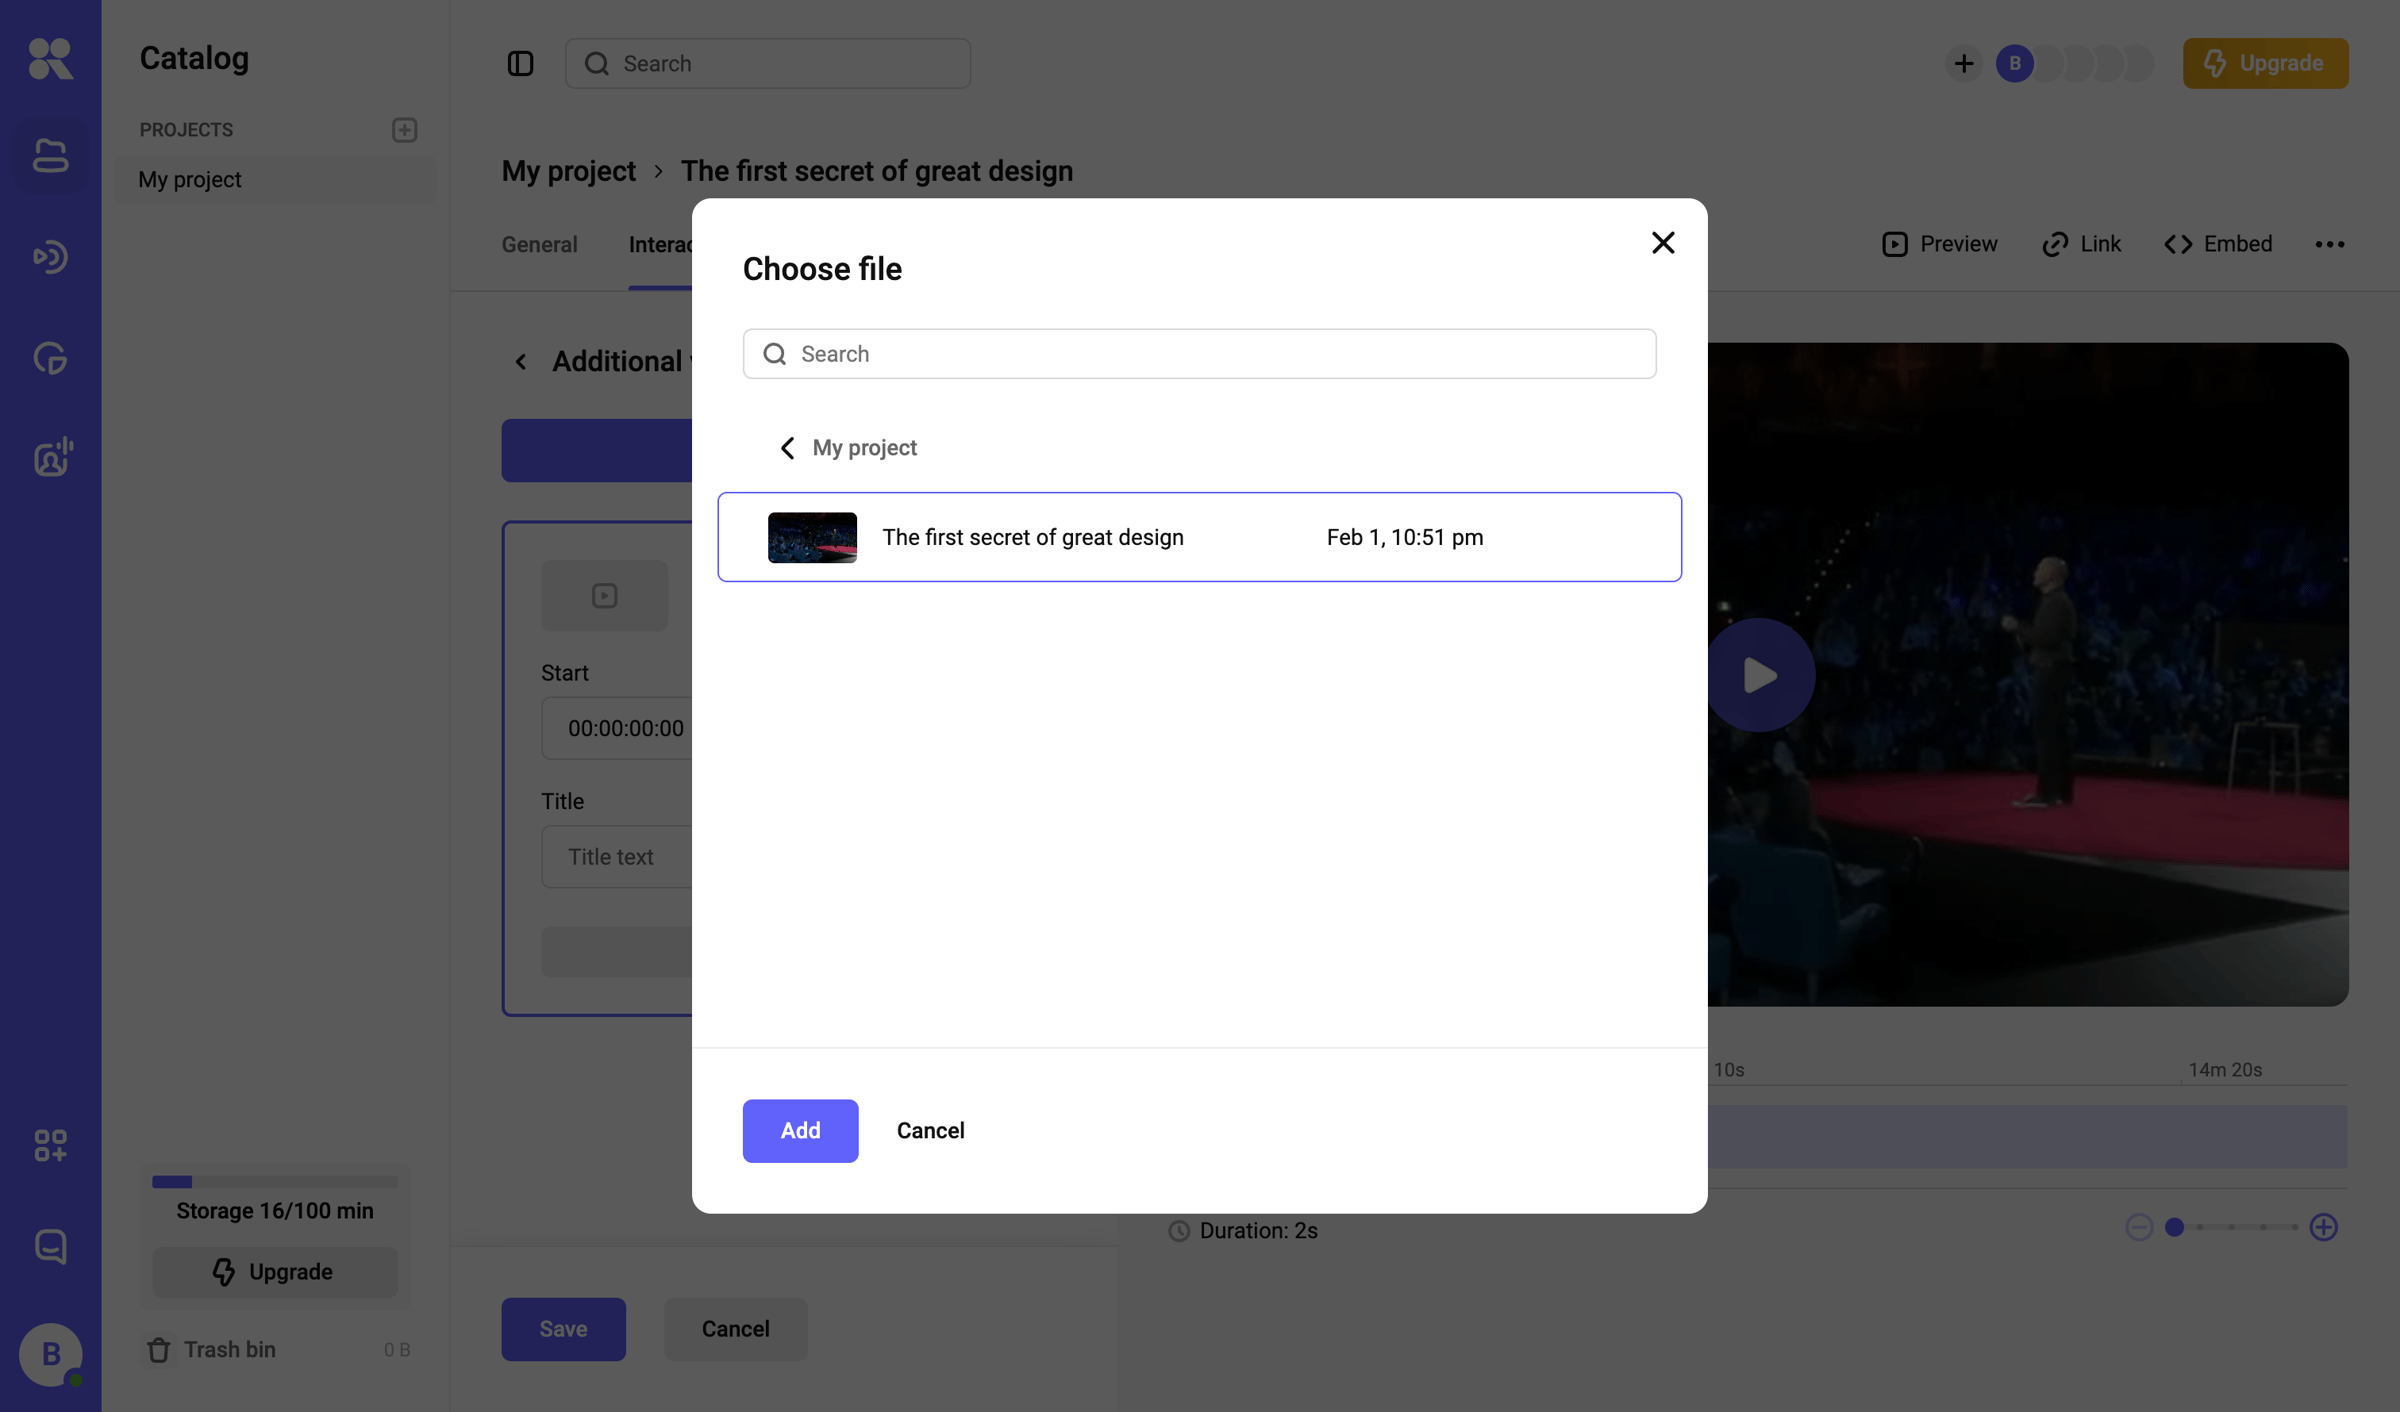Screen dimensions: 2400x1412
Task: Click the B member avatar in the top bar
Action: 2015,63
